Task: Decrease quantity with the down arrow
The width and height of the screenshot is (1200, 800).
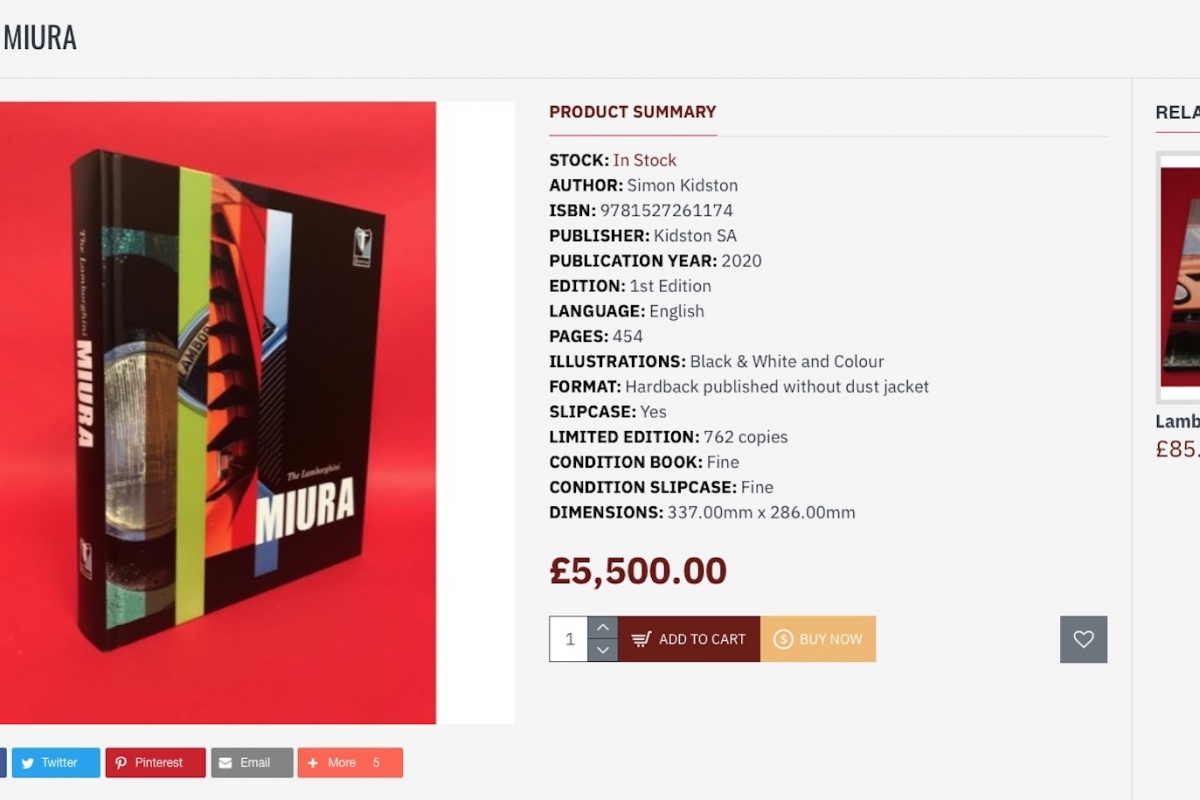Action: pos(602,650)
